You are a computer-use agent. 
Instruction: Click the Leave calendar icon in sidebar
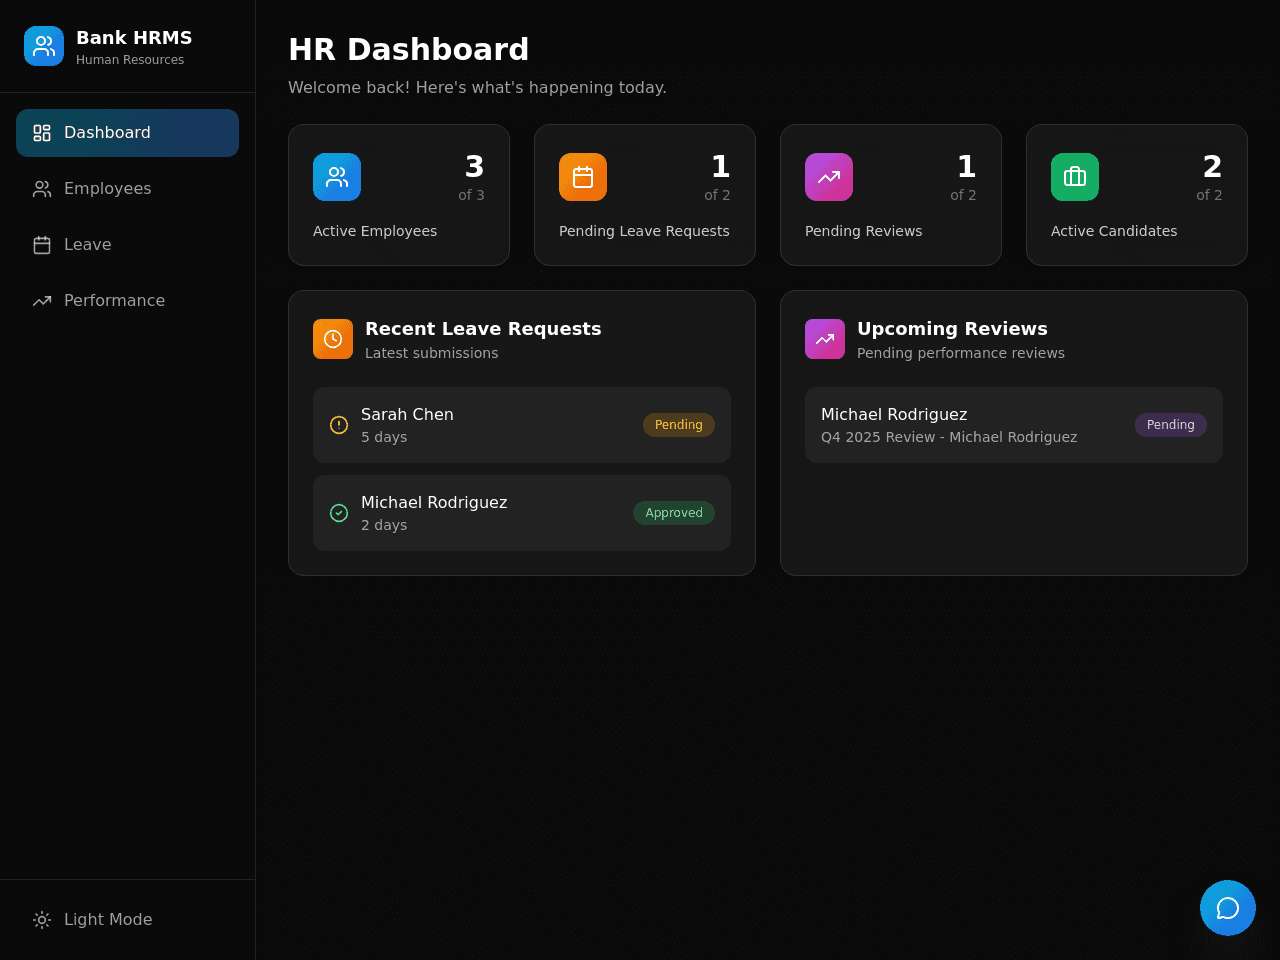coord(42,245)
